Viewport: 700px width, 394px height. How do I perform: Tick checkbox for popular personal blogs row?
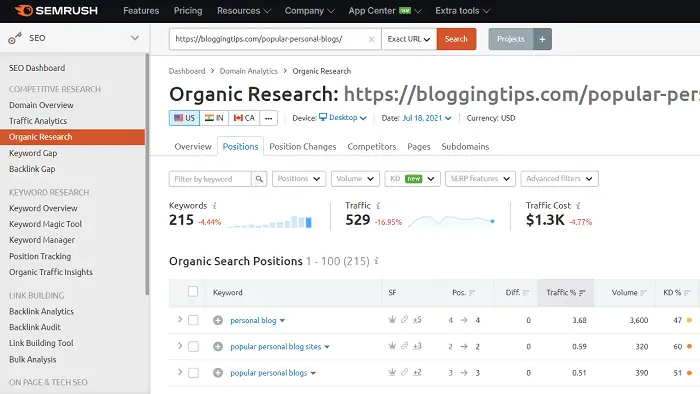193,373
